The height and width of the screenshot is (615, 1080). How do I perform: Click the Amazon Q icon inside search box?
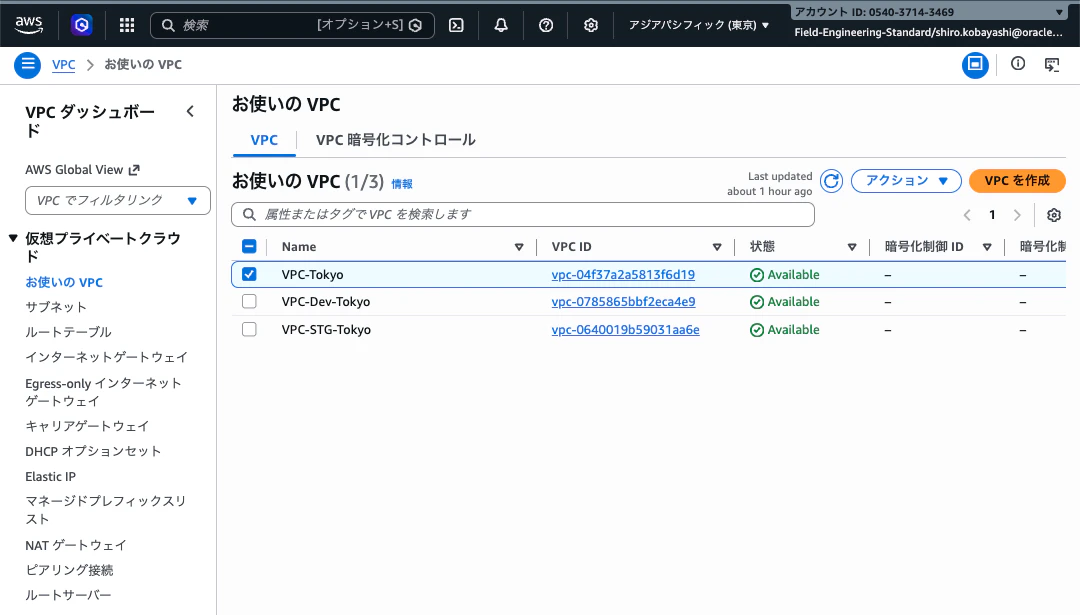(x=415, y=25)
